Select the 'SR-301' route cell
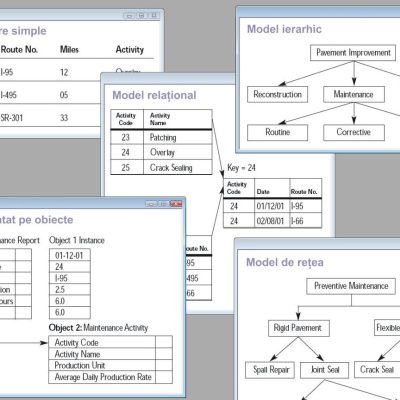This screenshot has height=400, width=400. point(12,118)
